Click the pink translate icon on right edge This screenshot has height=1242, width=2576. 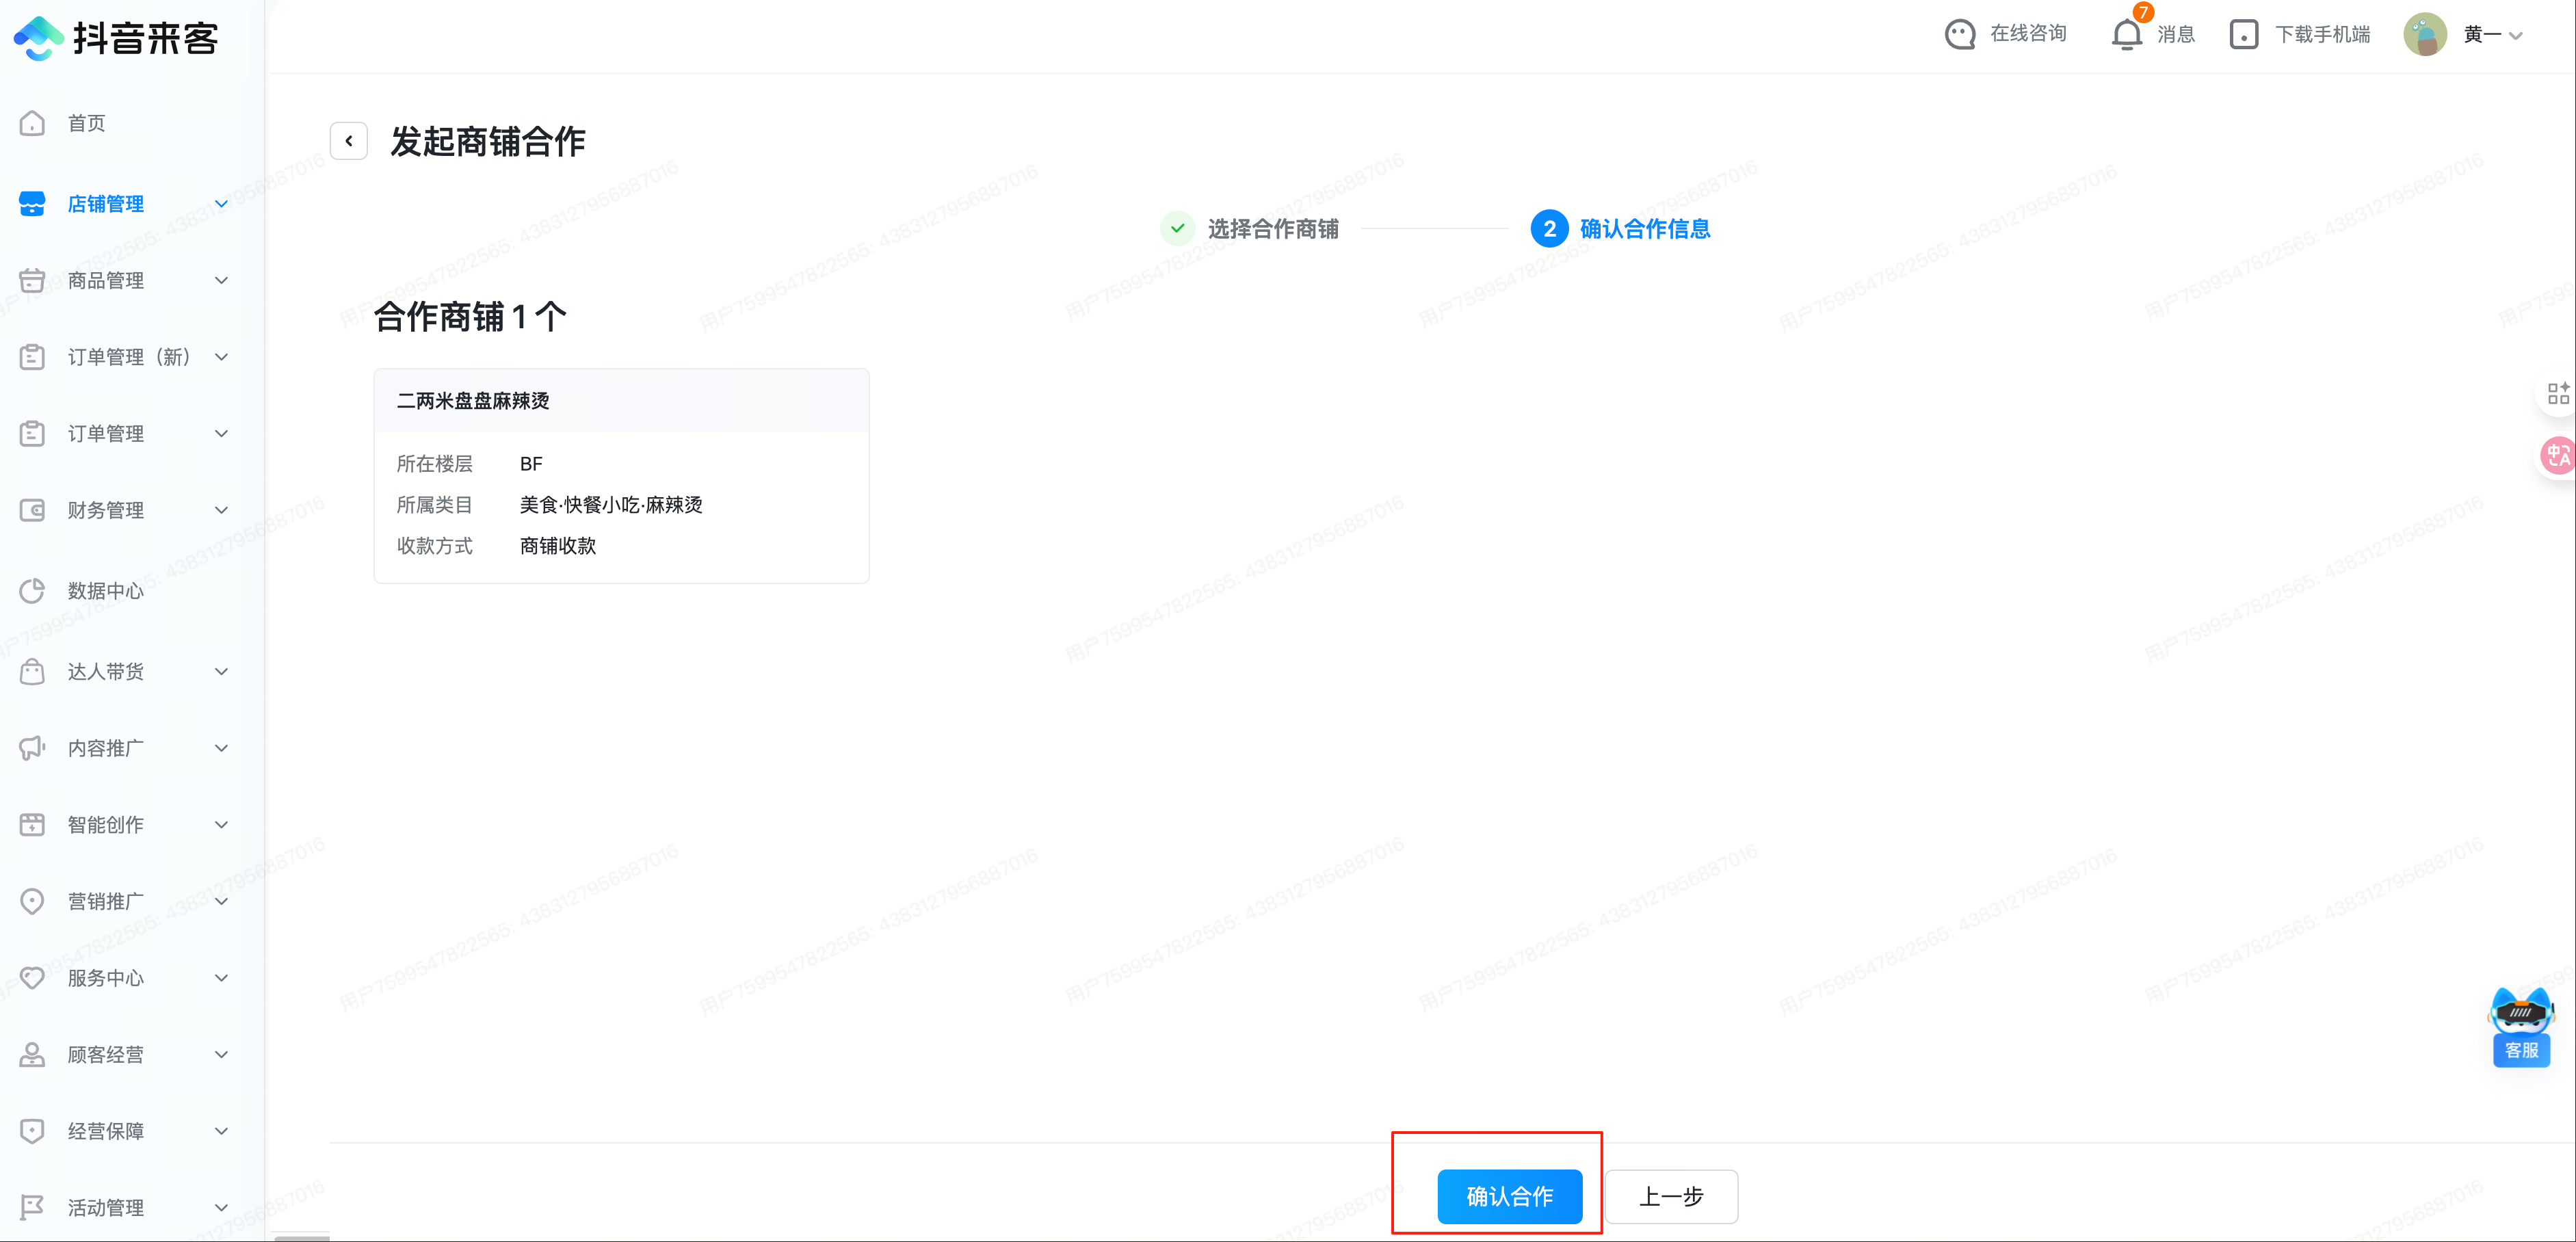click(x=2557, y=456)
